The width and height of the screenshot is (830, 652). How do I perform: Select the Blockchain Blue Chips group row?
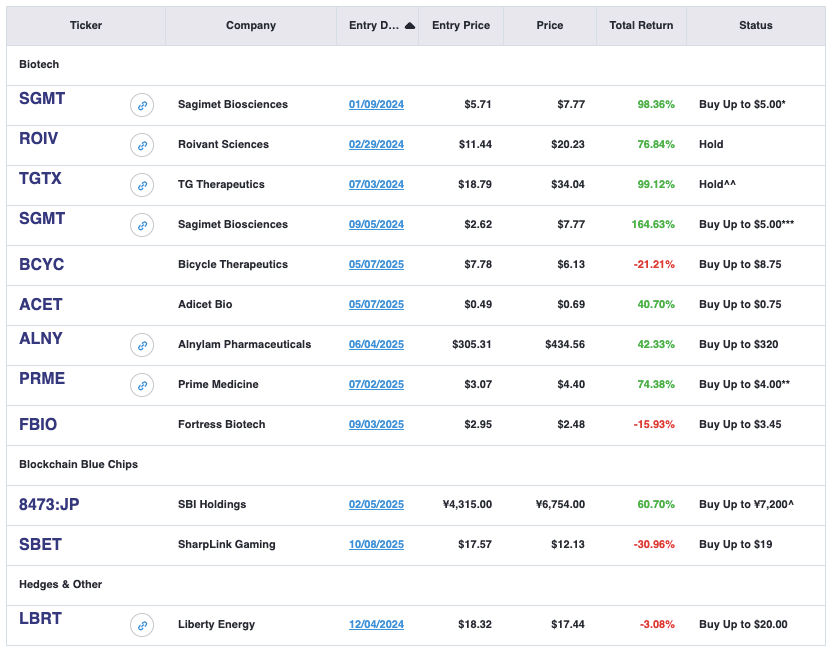point(78,464)
